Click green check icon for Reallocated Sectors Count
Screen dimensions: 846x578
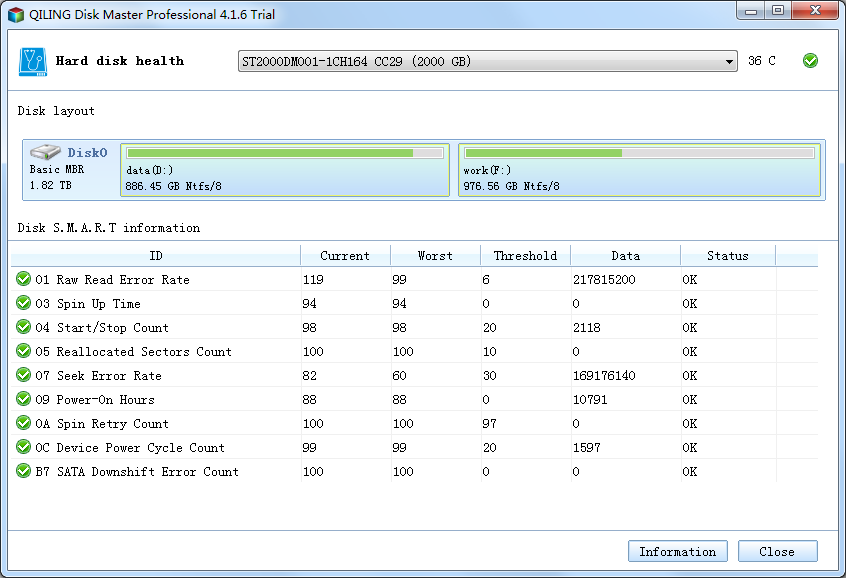(x=23, y=351)
